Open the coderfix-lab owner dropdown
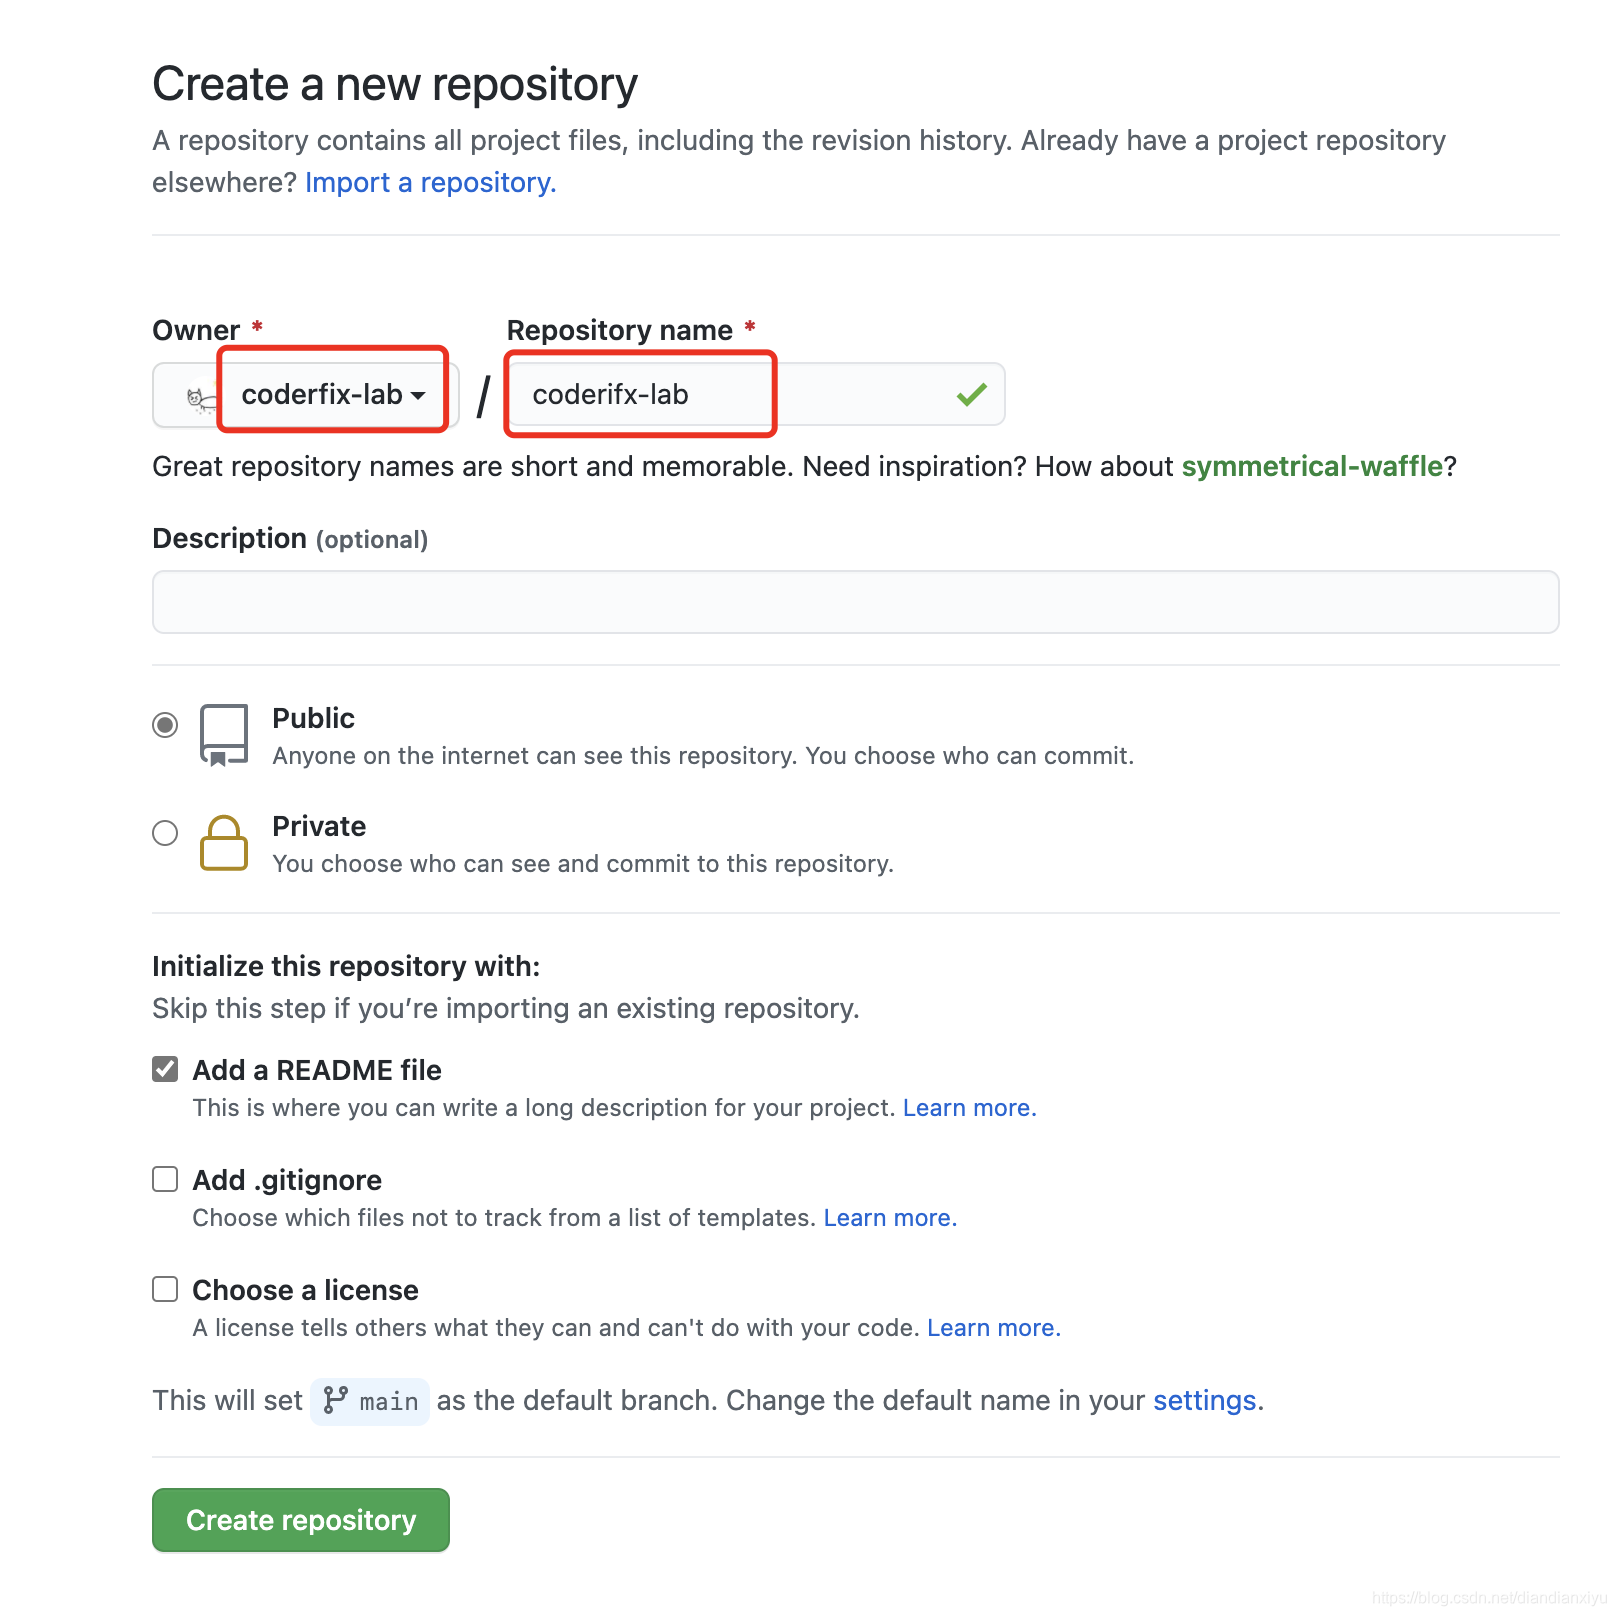 [332, 395]
